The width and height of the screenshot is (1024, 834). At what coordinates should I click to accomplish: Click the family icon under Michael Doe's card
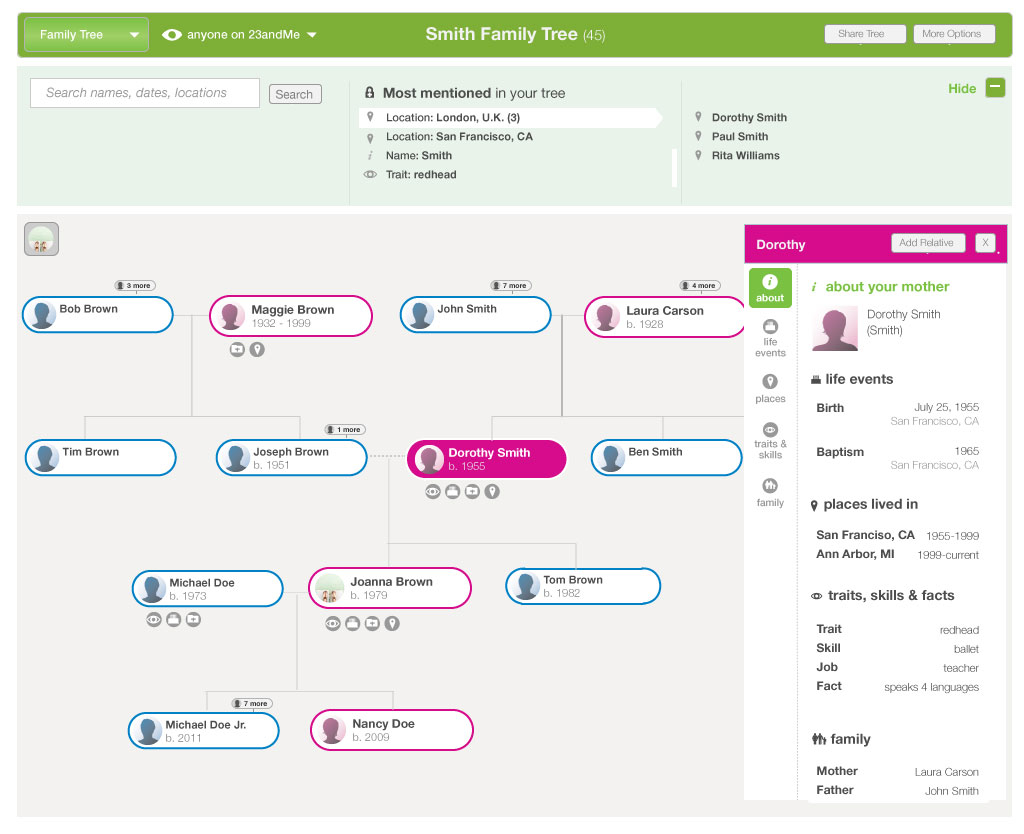tap(193, 619)
